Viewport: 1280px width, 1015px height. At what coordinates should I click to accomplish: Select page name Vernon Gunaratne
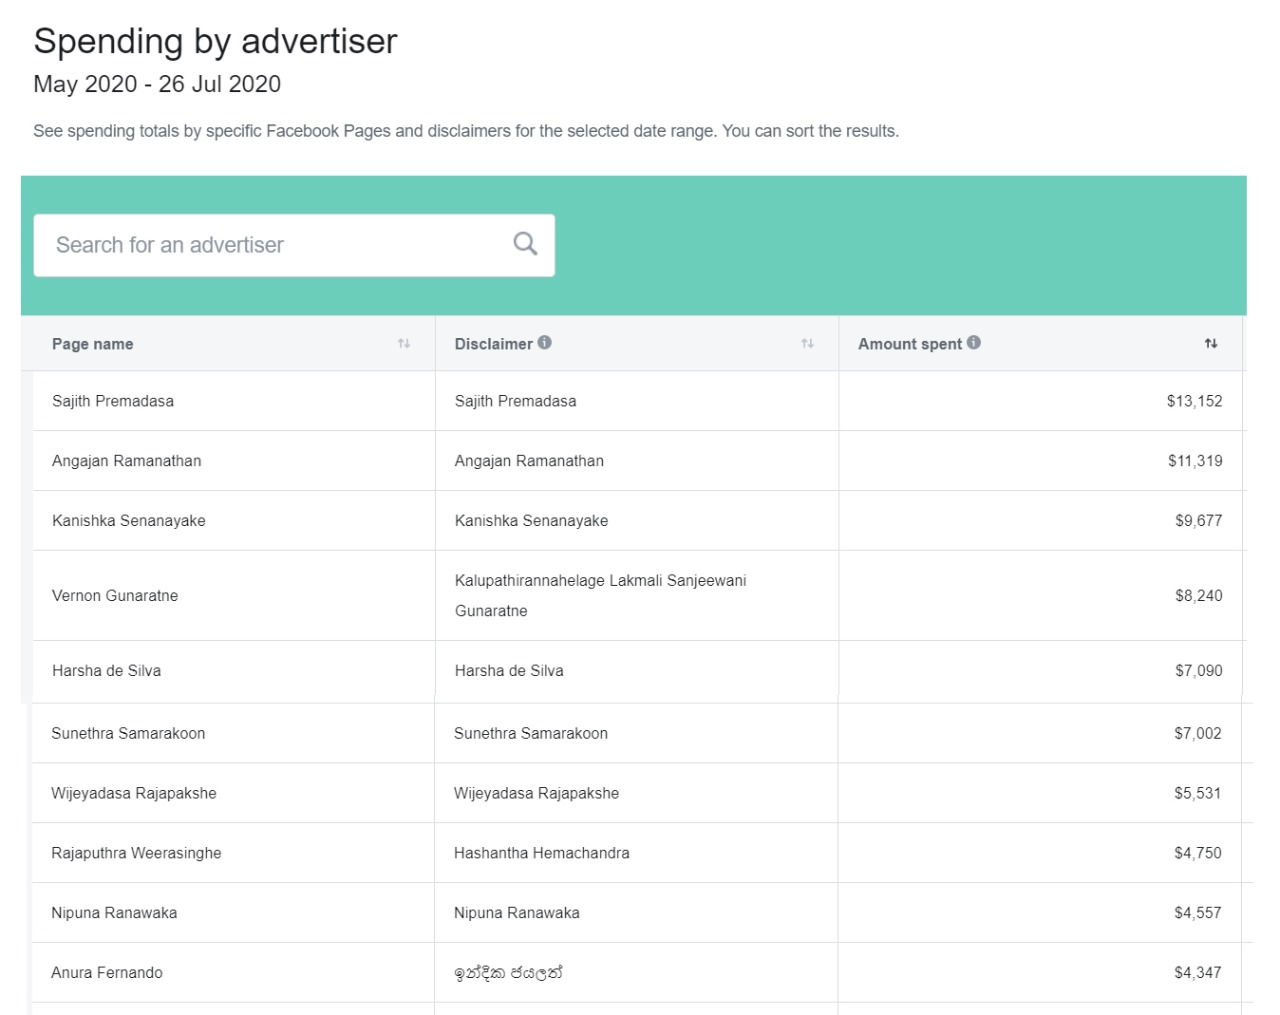coord(115,596)
